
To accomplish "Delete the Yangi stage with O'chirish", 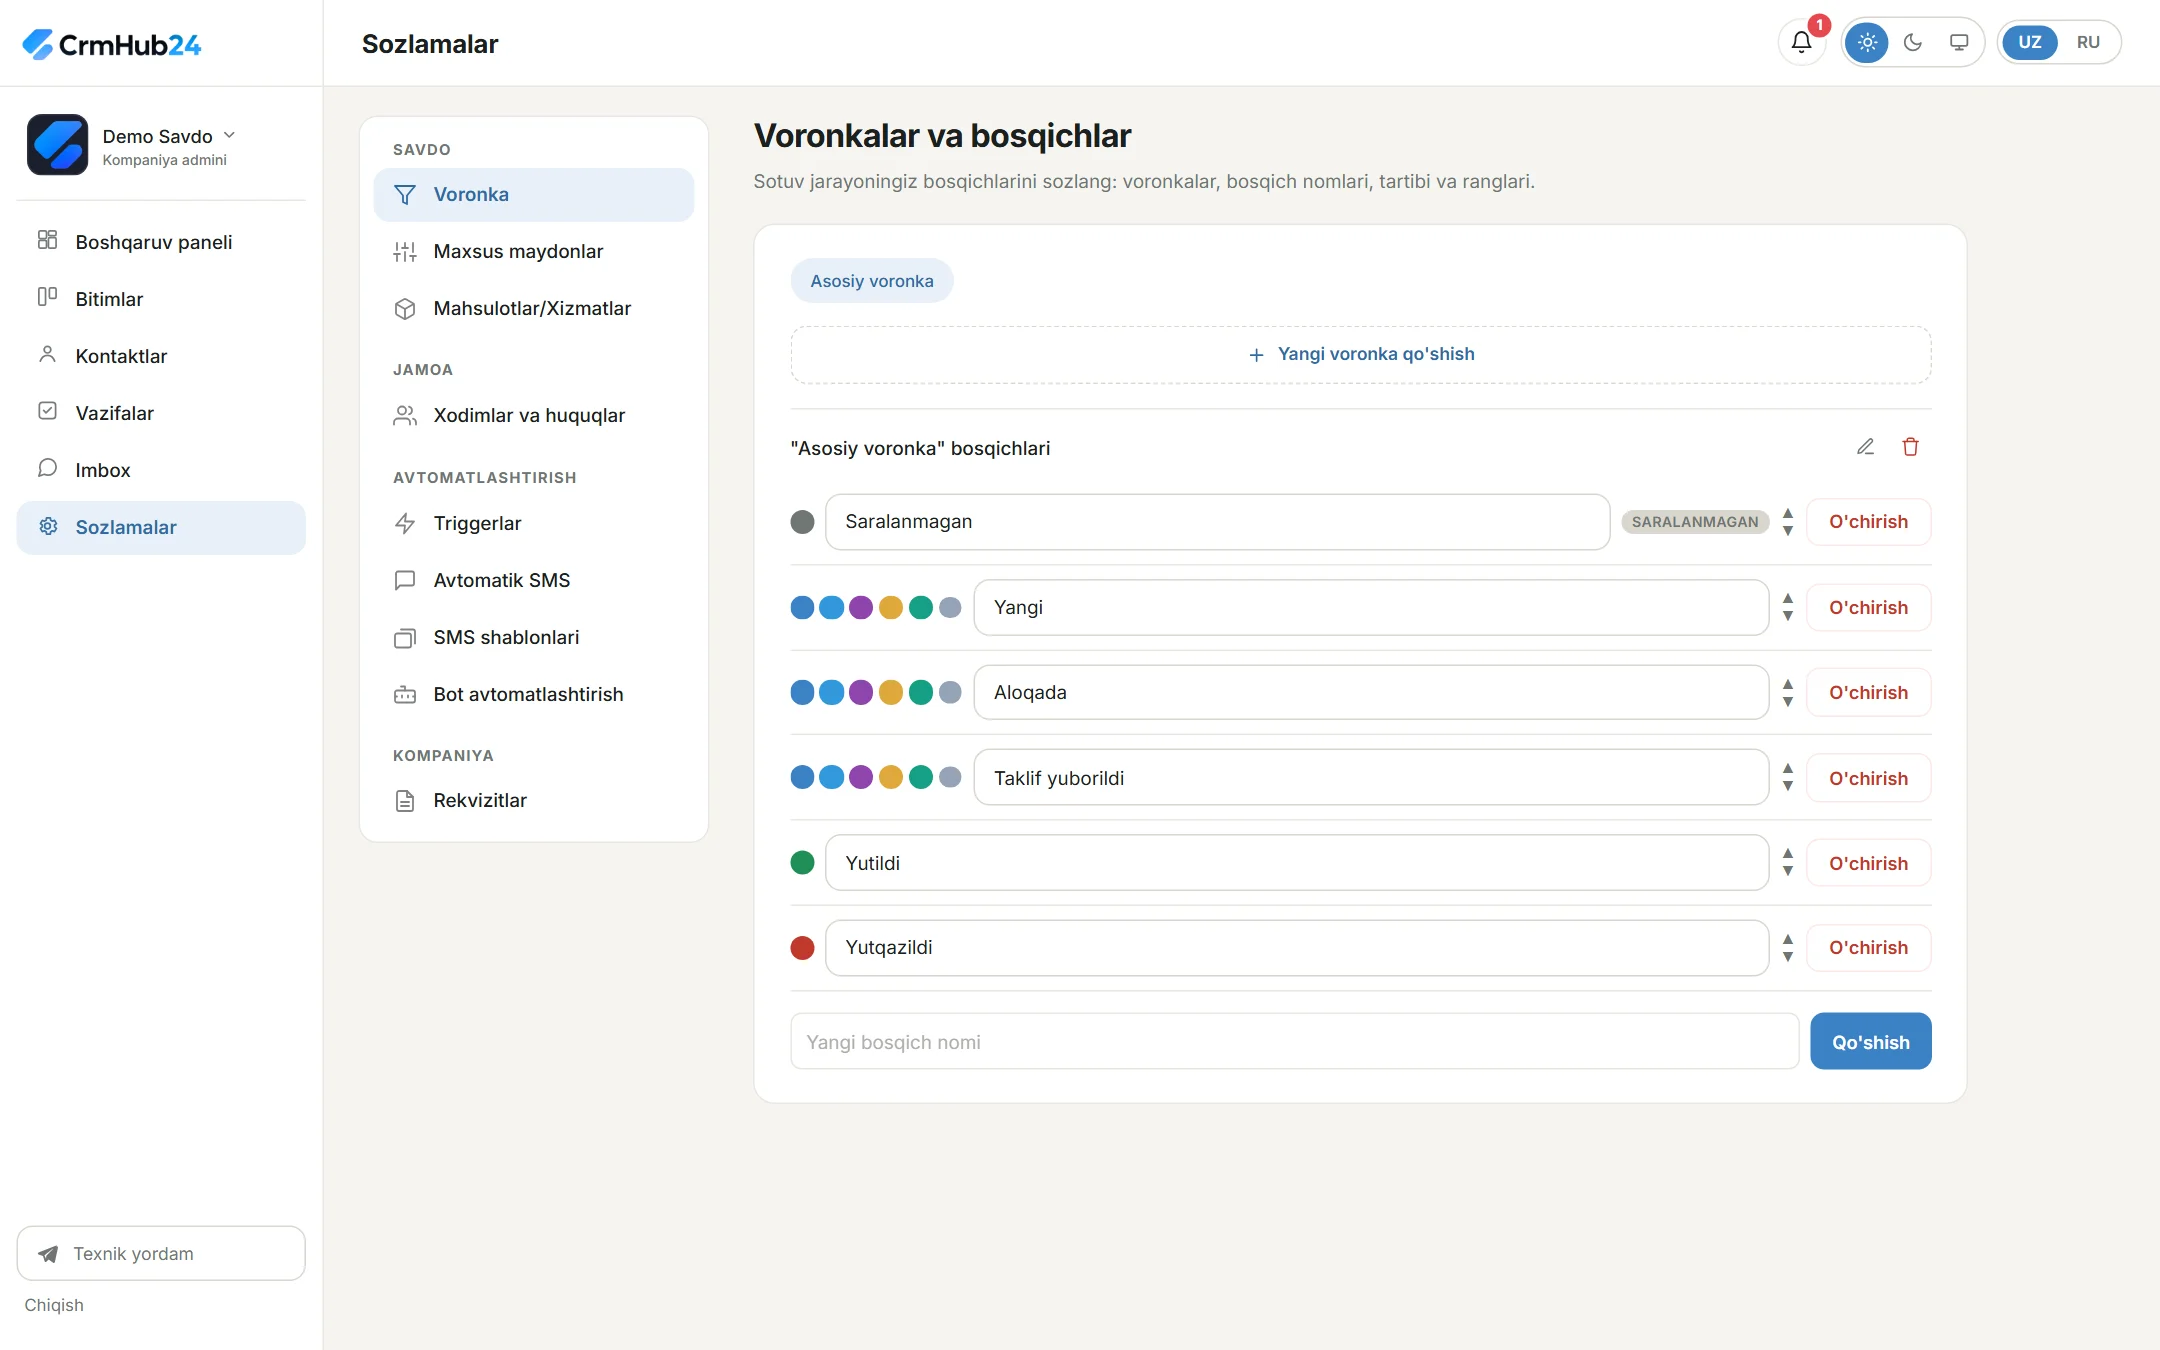I will point(1868,607).
